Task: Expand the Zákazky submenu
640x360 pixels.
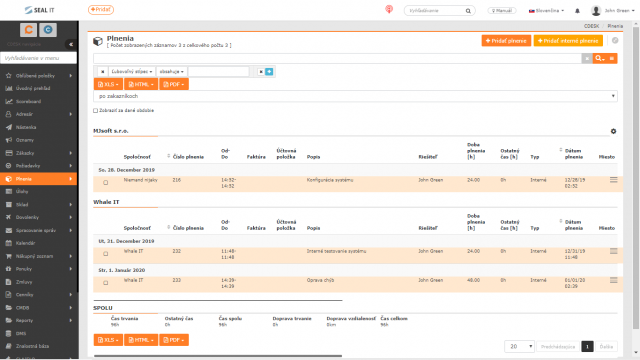Action: point(71,153)
